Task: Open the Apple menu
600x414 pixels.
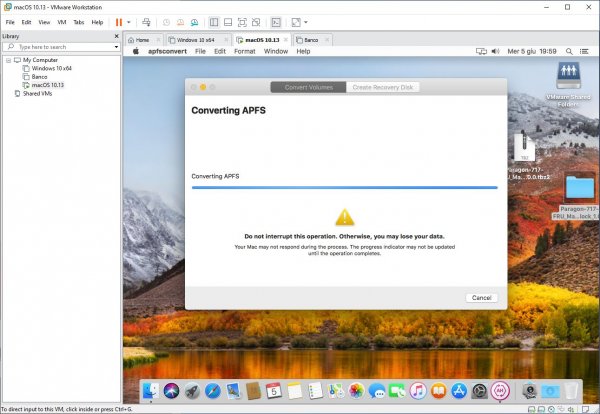Action: point(136,51)
